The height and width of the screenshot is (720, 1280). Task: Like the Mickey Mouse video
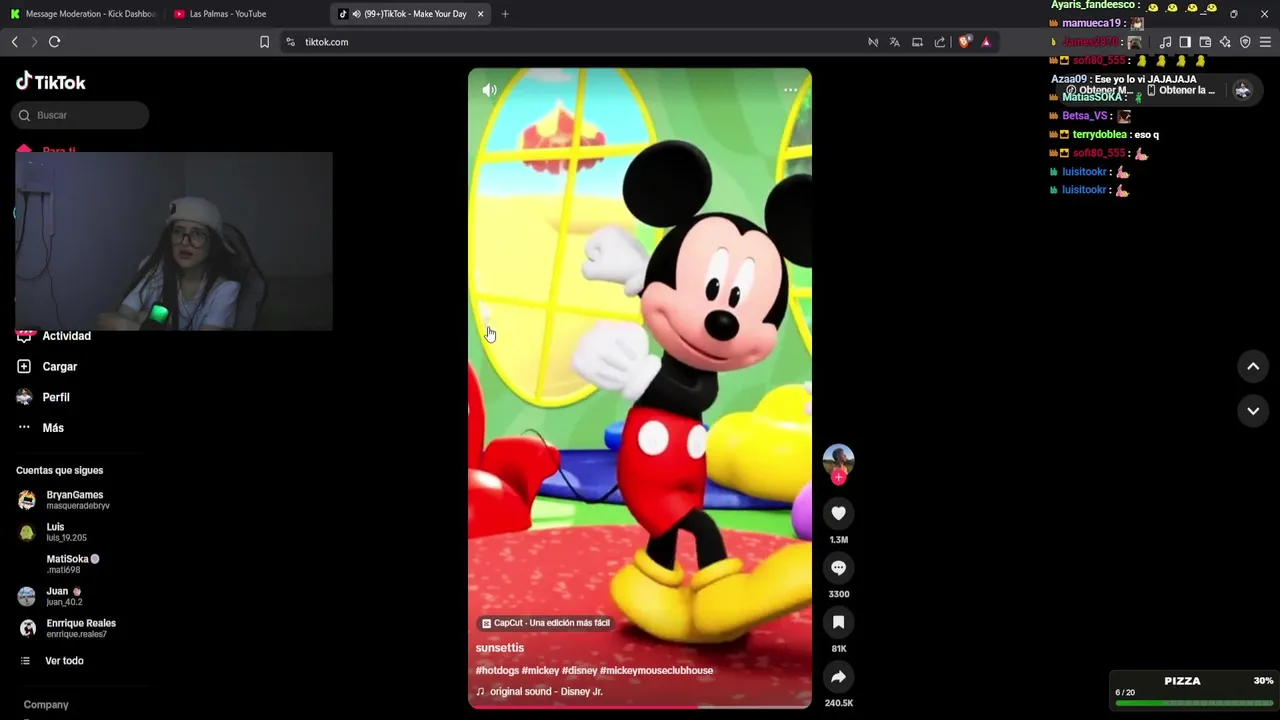point(838,513)
